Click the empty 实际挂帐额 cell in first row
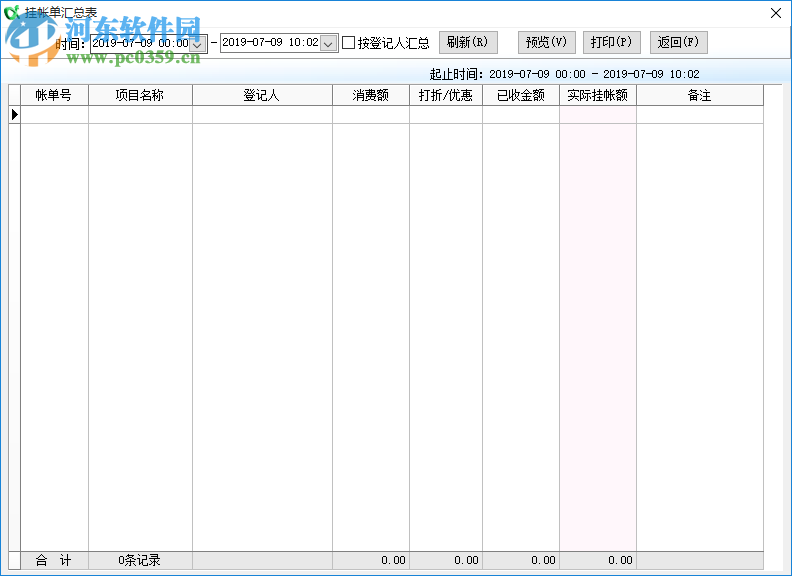Screen dimensions: 792x576 coord(598,115)
